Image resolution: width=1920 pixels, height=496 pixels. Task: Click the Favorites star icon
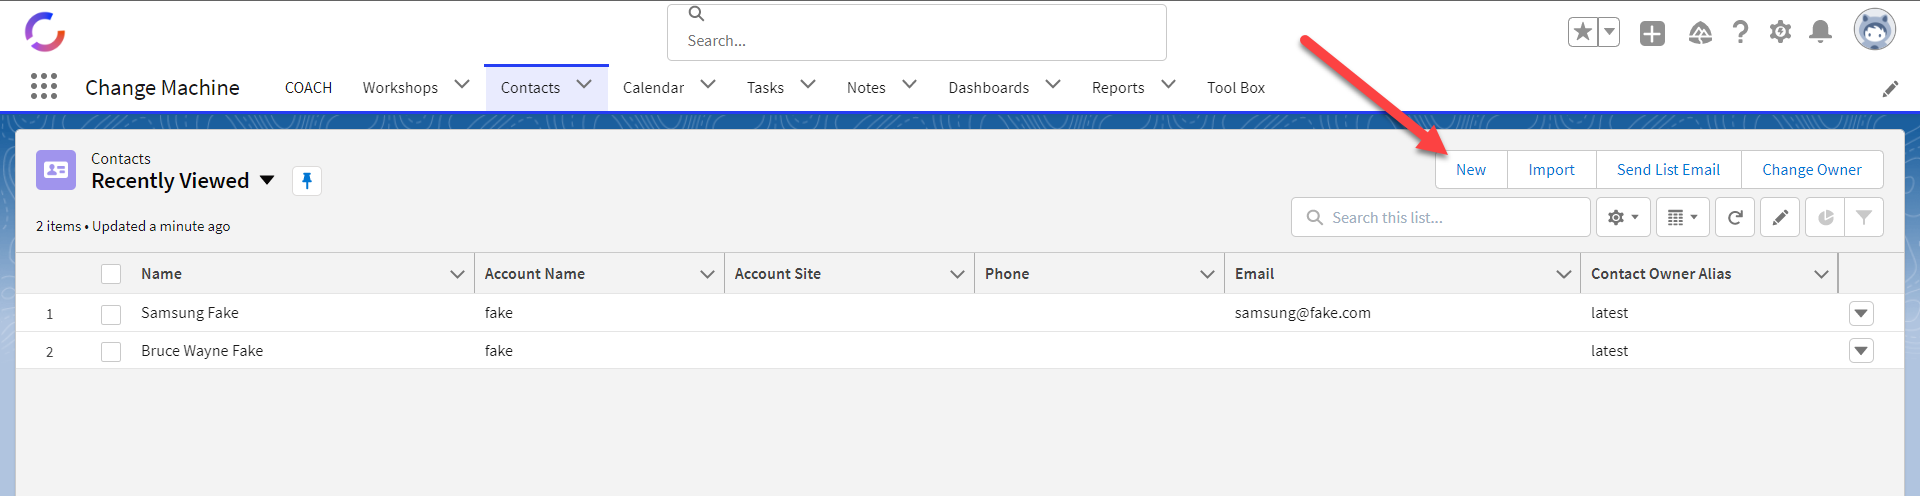[x=1583, y=32]
